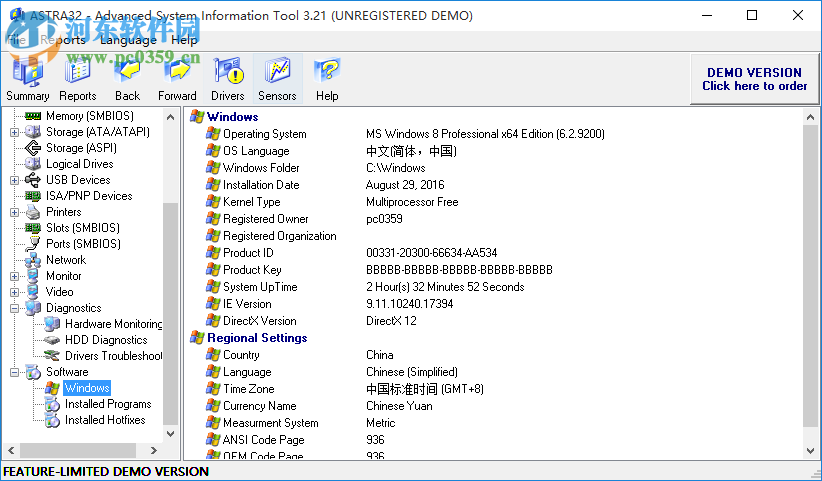Open the Help menu
Screen dimensions: 822x481
pyautogui.click(x=184, y=40)
